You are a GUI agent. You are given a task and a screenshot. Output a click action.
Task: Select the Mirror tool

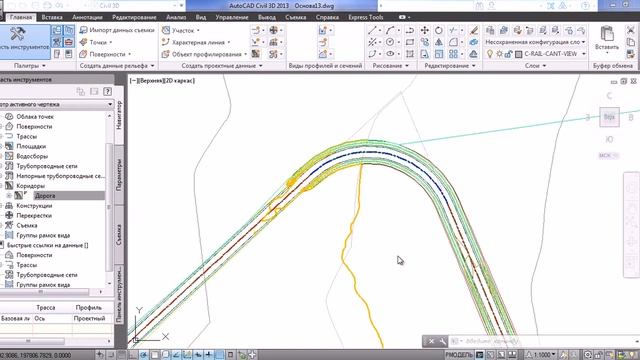438,42
